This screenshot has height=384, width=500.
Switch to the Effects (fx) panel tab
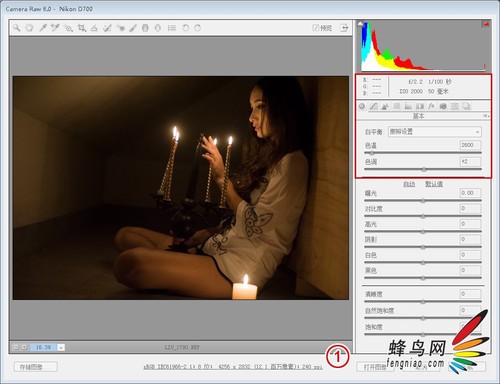(x=431, y=106)
